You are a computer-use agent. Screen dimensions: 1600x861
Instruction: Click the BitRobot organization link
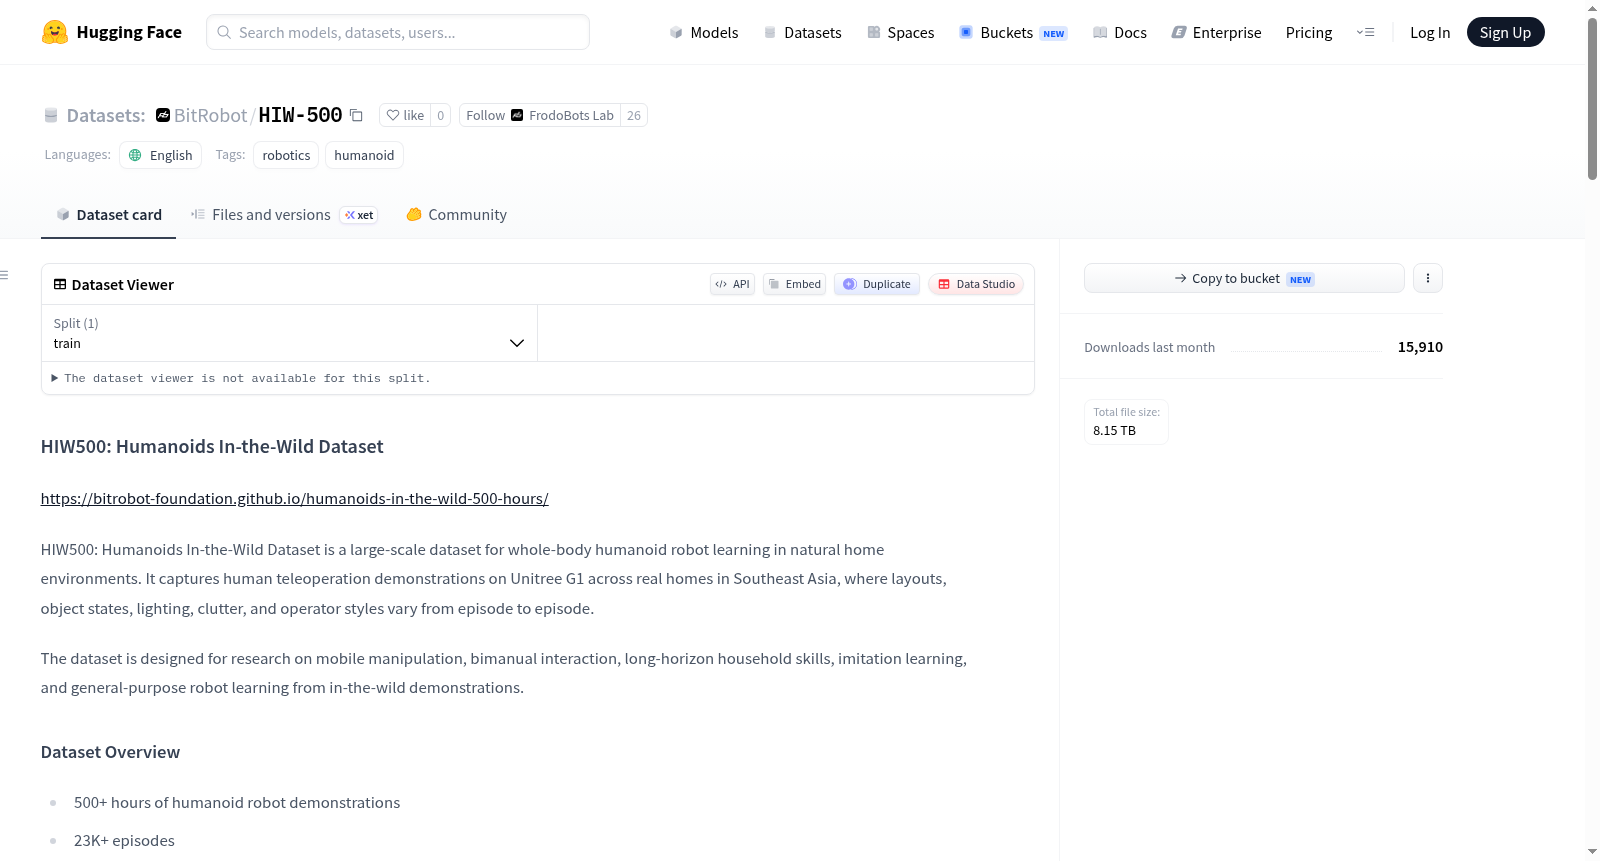click(210, 115)
